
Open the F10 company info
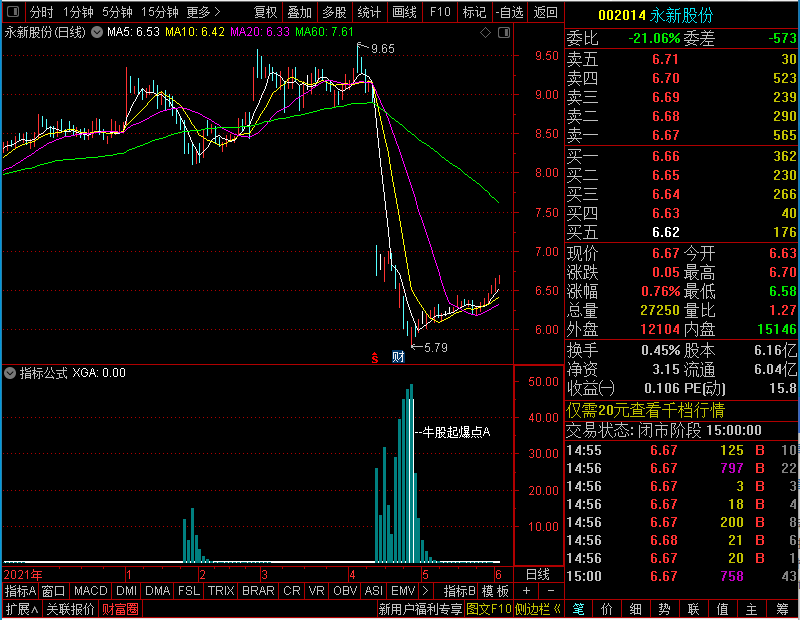(x=440, y=12)
